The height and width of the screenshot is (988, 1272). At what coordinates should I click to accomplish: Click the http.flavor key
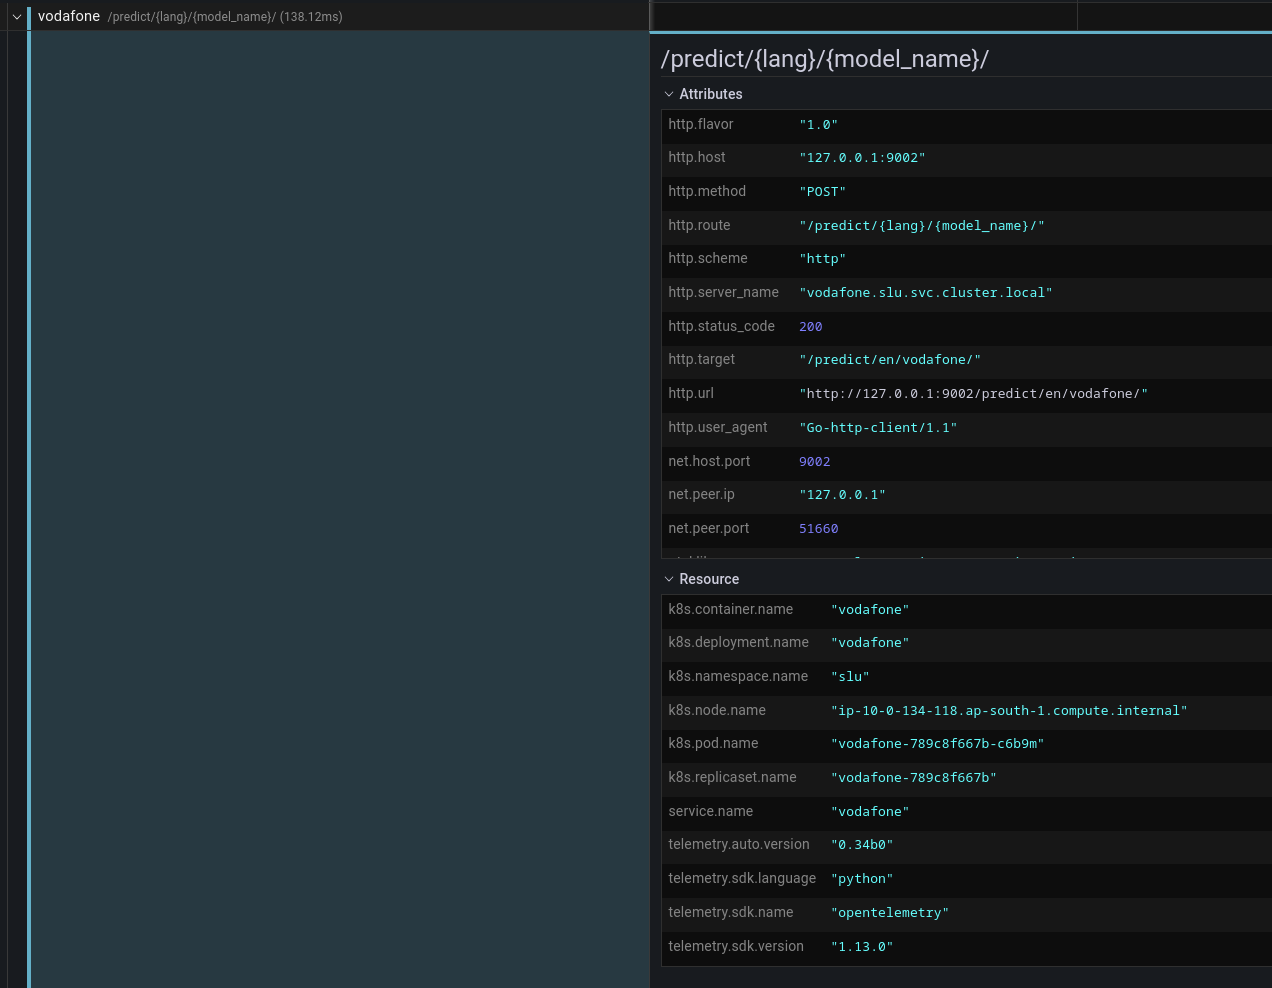pyautogui.click(x=701, y=124)
